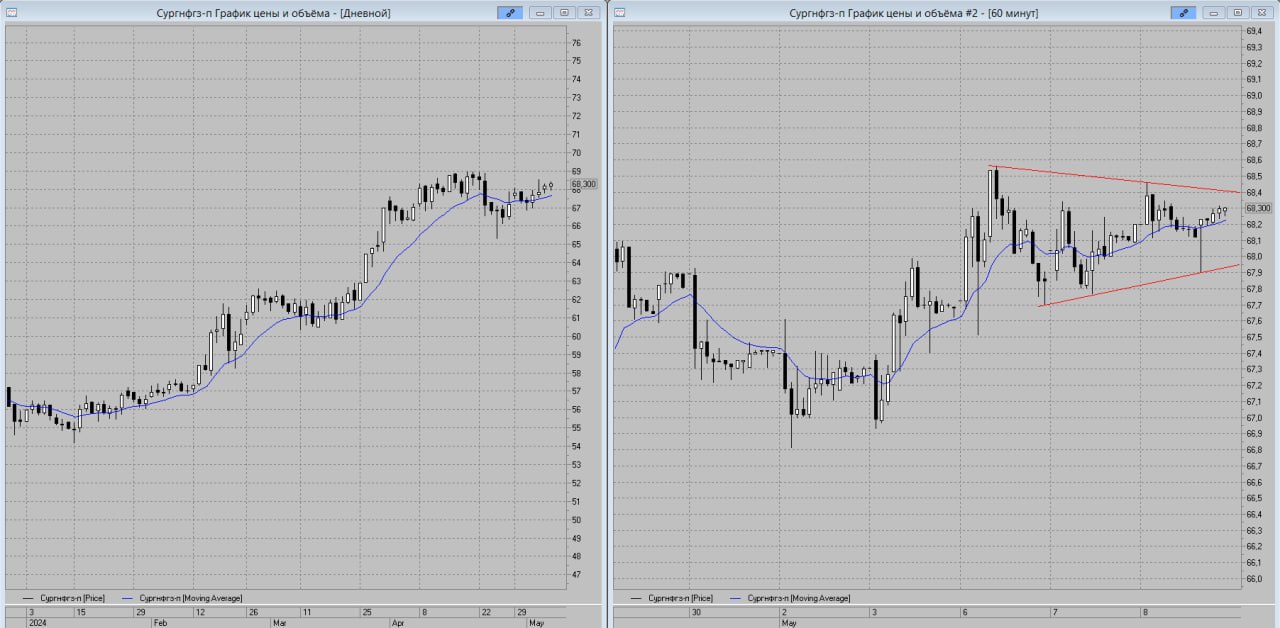Image resolution: width=1280 pixels, height=628 pixels.
Task: Minimize the Дневной chart window
Action: (x=541, y=13)
